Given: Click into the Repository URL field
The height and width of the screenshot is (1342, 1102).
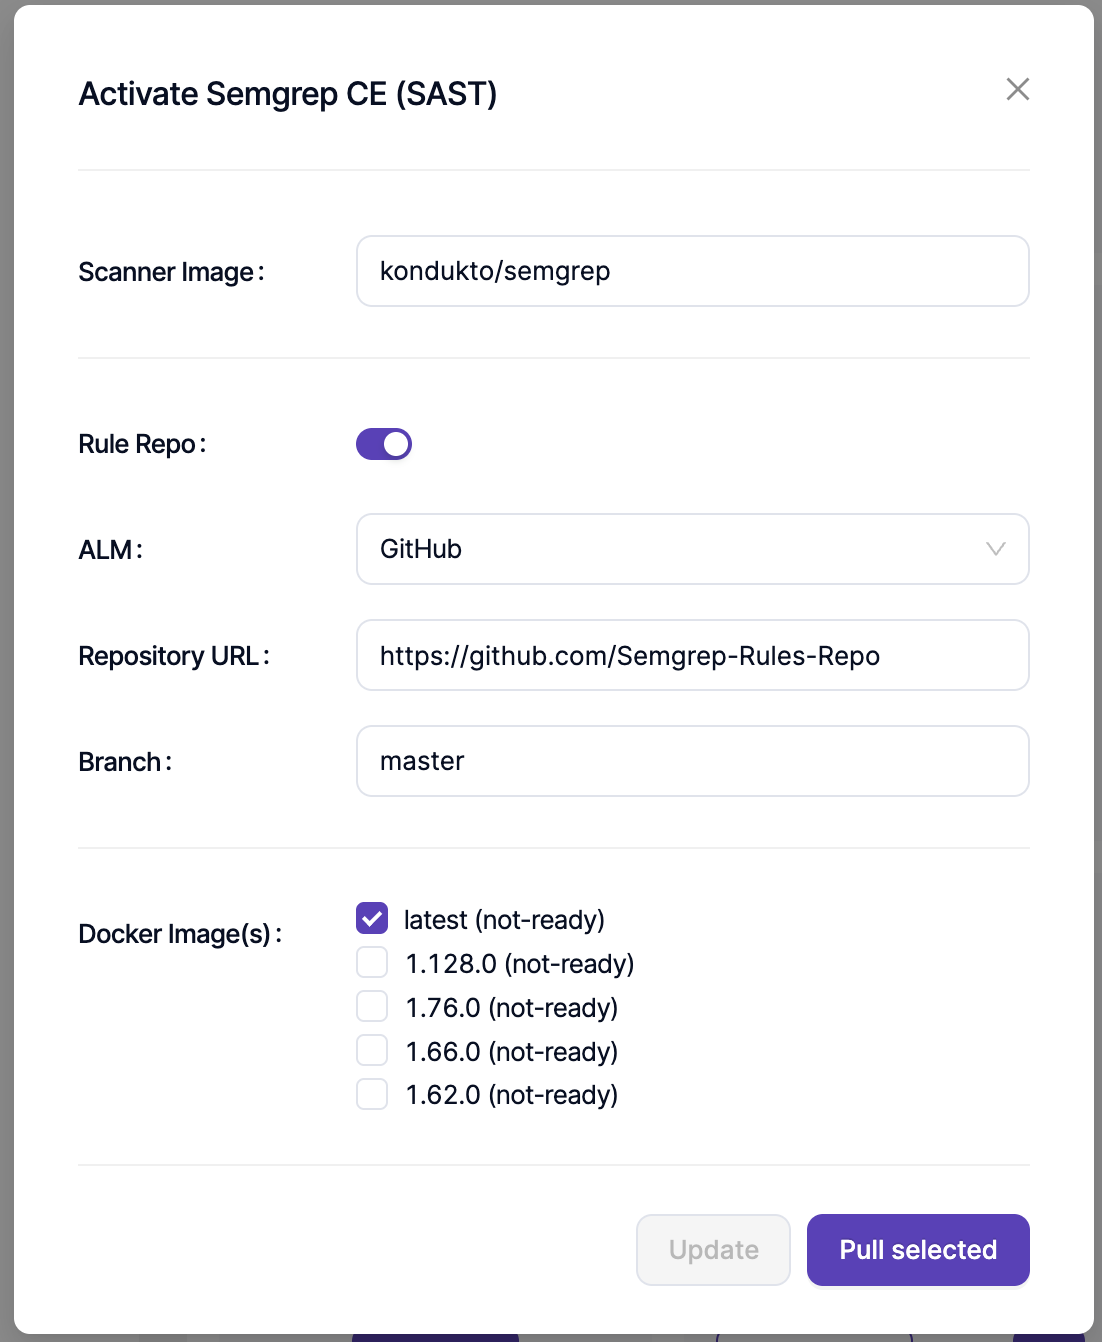Looking at the screenshot, I should [x=692, y=655].
